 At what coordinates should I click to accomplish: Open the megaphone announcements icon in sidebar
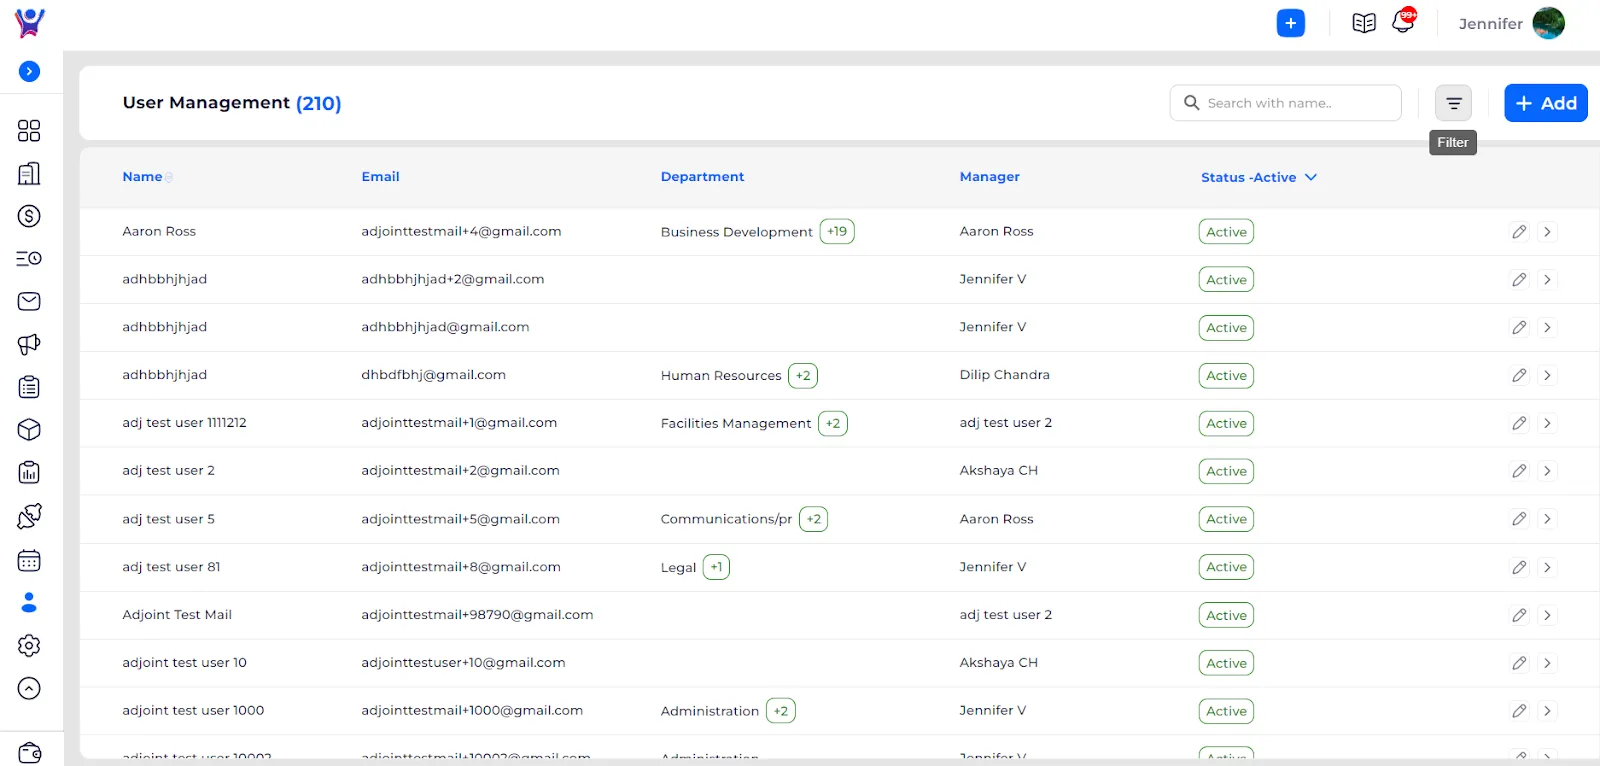tap(29, 344)
